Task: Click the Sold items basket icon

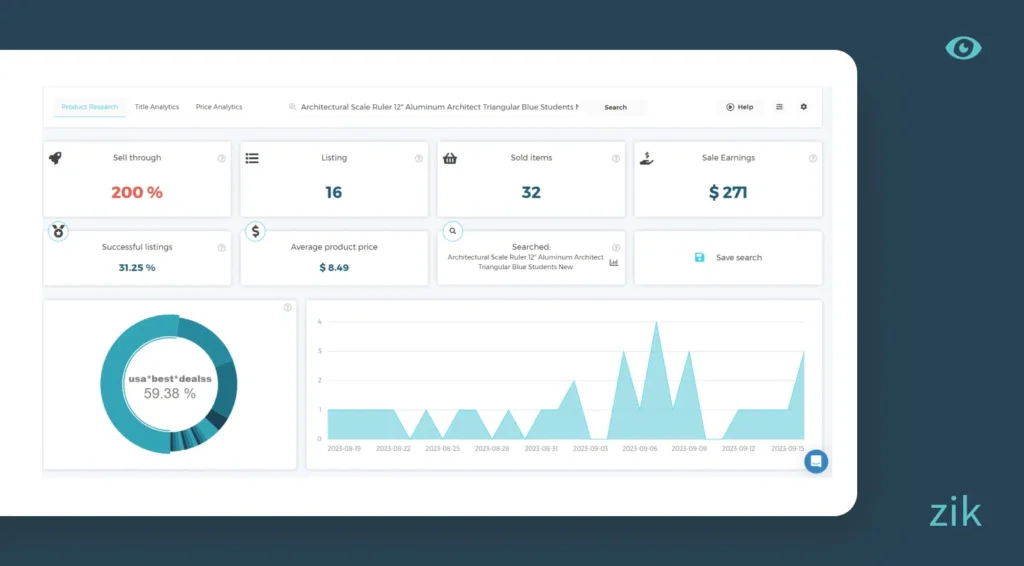Action: click(450, 158)
